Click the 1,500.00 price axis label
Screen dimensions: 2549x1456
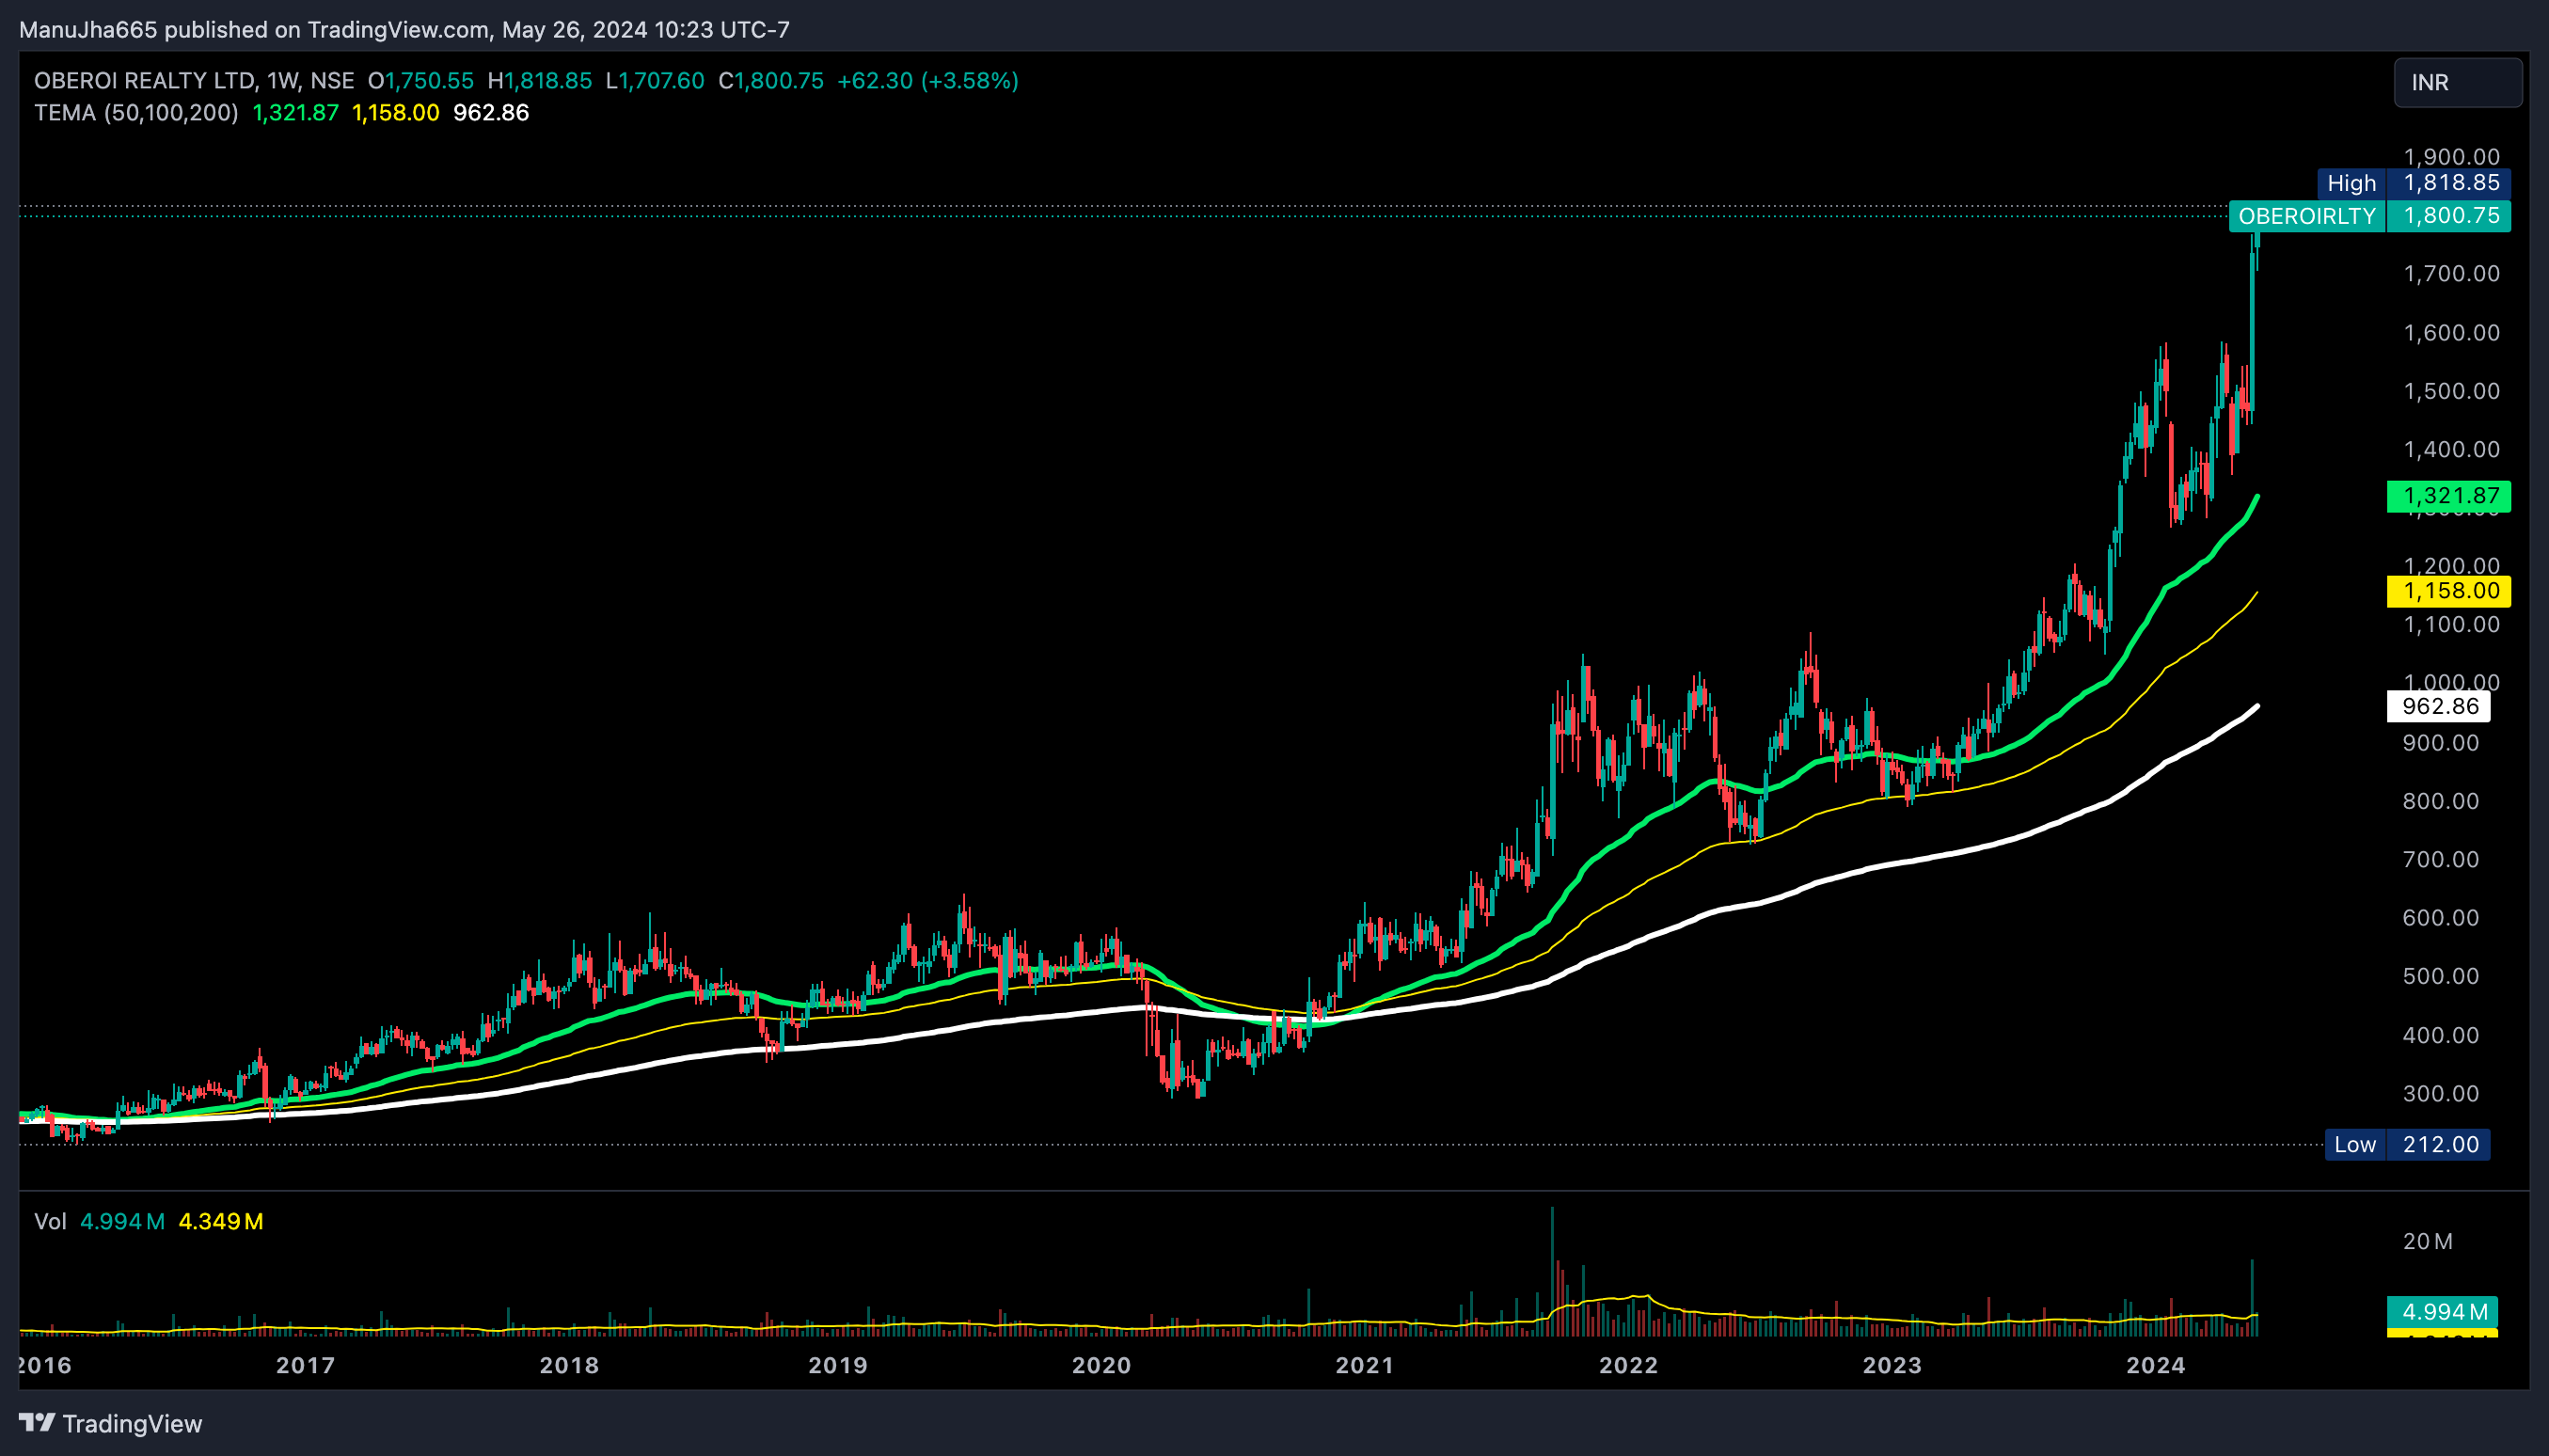[2451, 391]
